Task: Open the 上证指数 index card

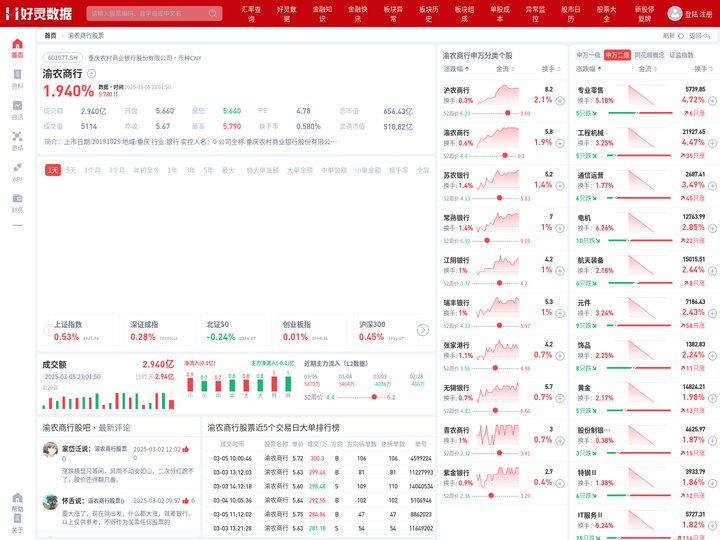Action: pos(83,331)
